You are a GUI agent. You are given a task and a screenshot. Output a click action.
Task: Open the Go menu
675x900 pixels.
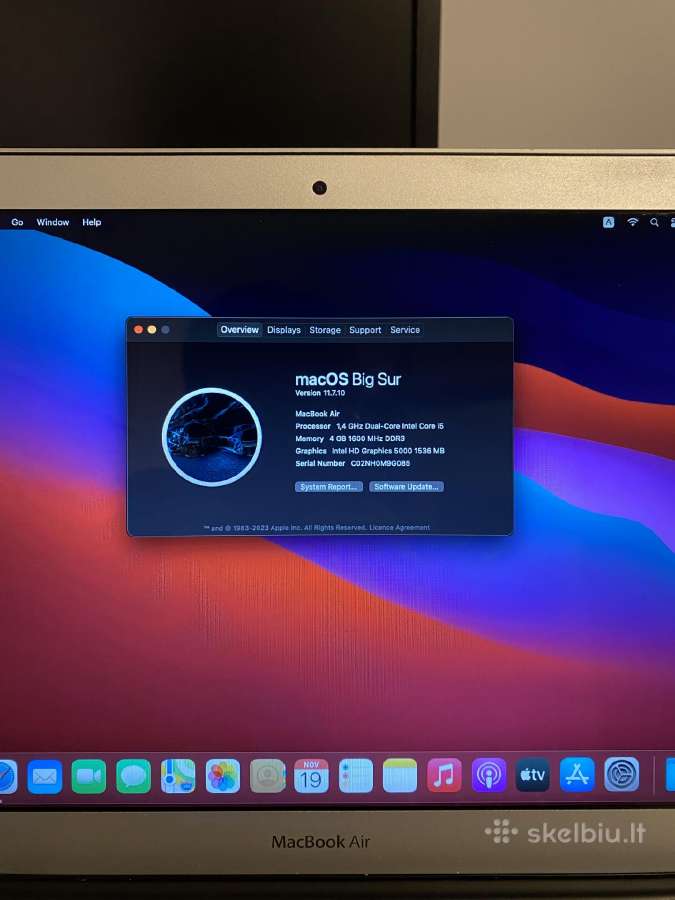pos(17,222)
